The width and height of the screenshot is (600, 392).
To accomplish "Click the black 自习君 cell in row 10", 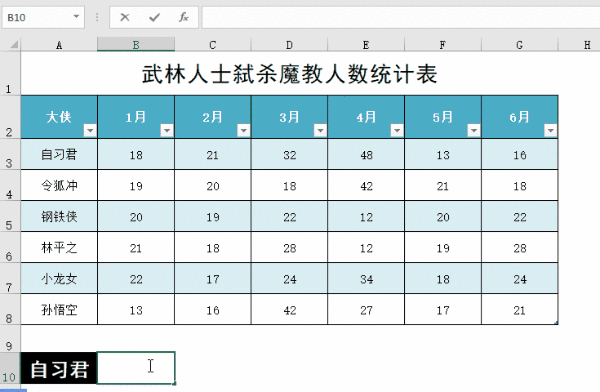I will click(x=59, y=368).
